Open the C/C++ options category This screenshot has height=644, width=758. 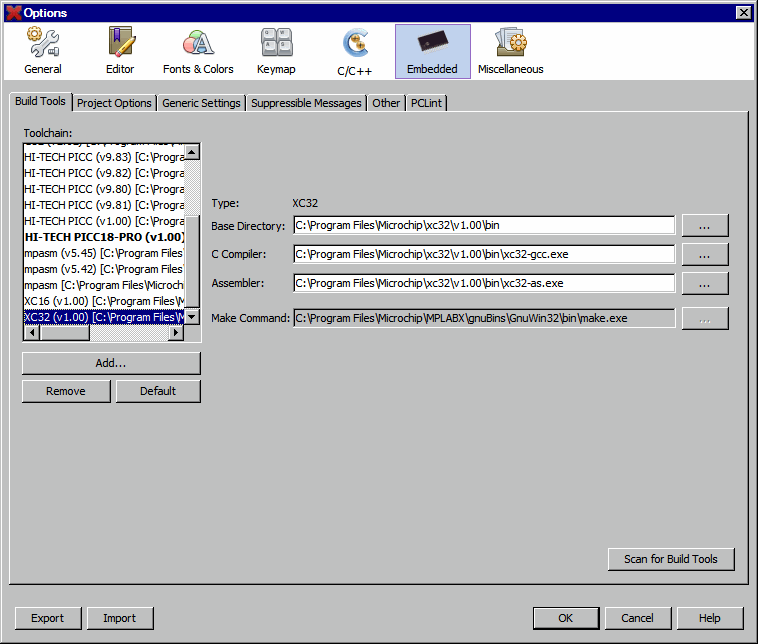pos(355,51)
